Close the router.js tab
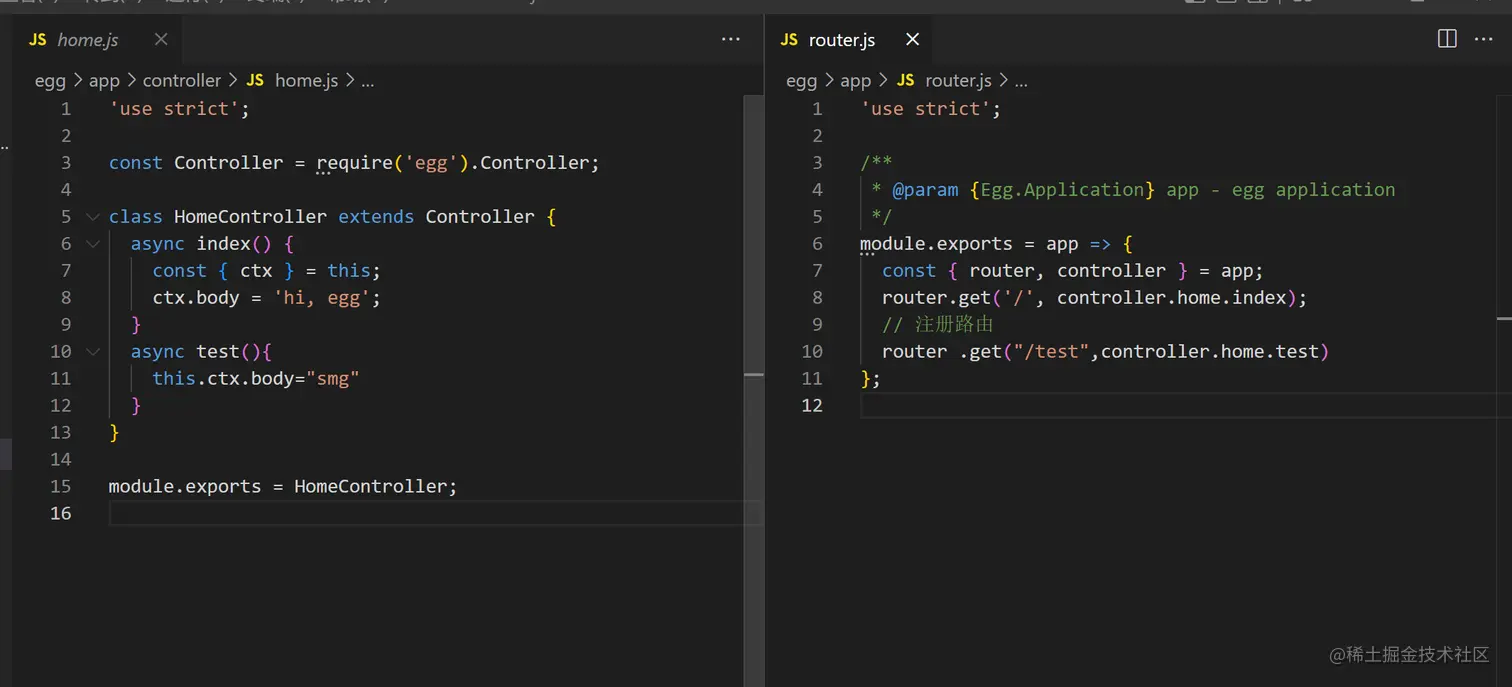 (x=912, y=39)
